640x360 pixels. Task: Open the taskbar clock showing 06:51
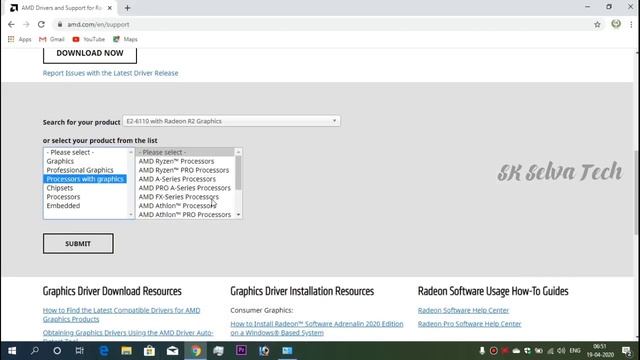coord(600,351)
